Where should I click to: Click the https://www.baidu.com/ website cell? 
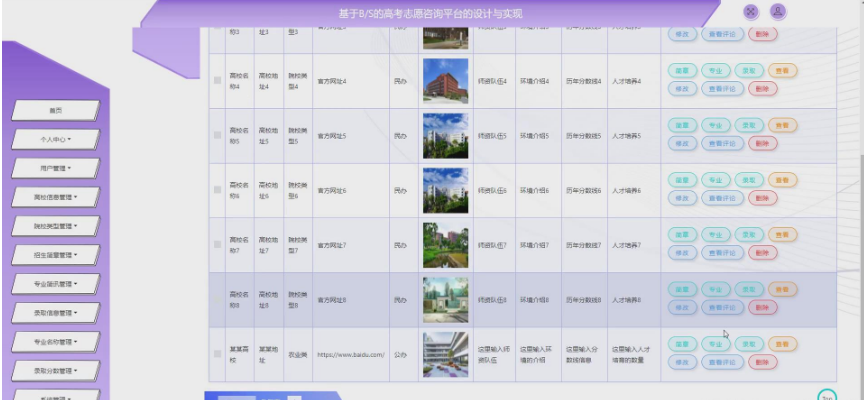[x=351, y=355]
